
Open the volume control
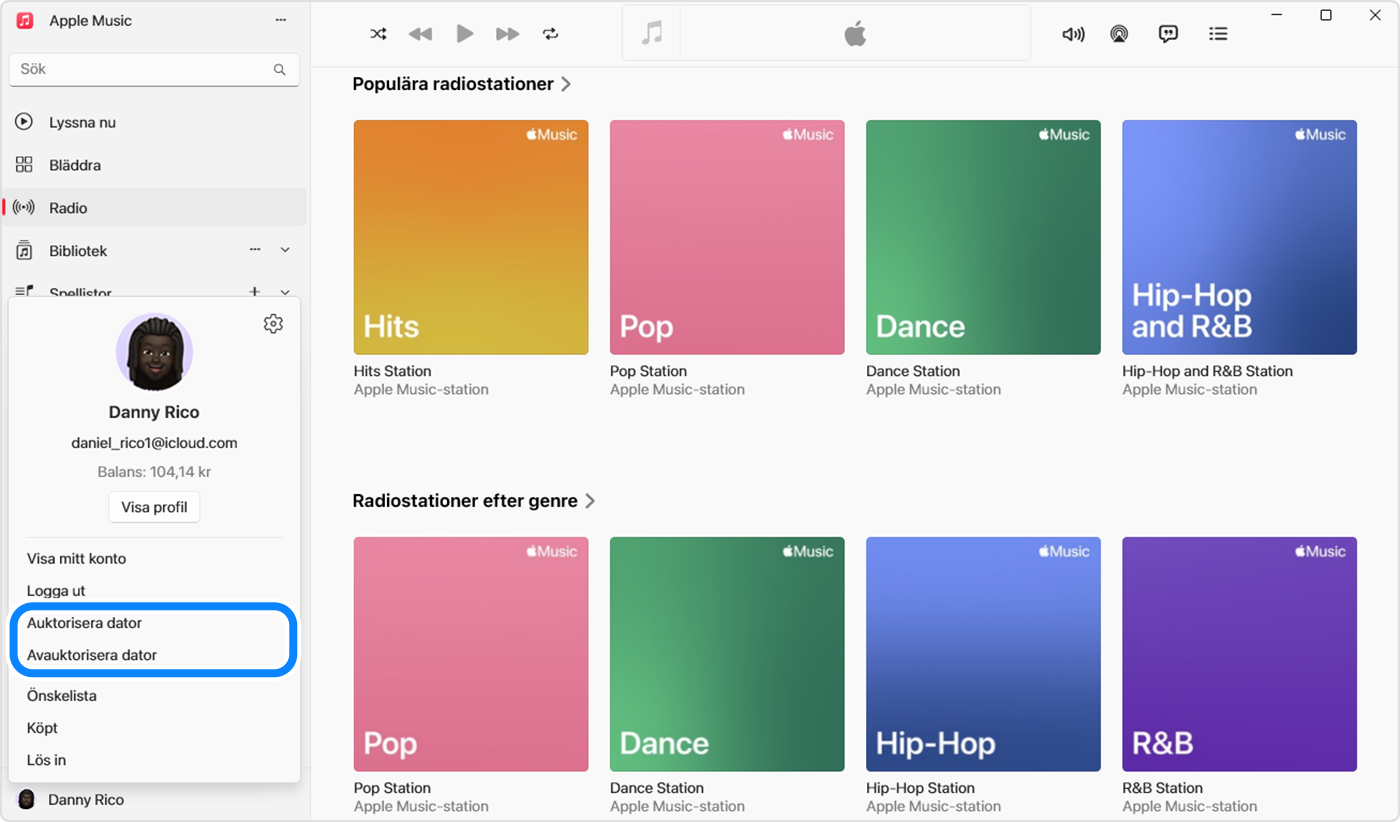1073,34
